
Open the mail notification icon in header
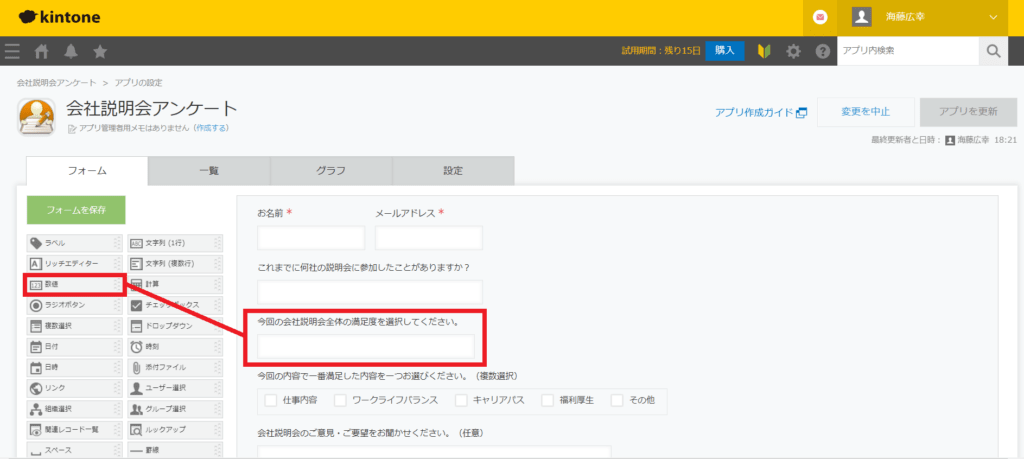(x=820, y=17)
